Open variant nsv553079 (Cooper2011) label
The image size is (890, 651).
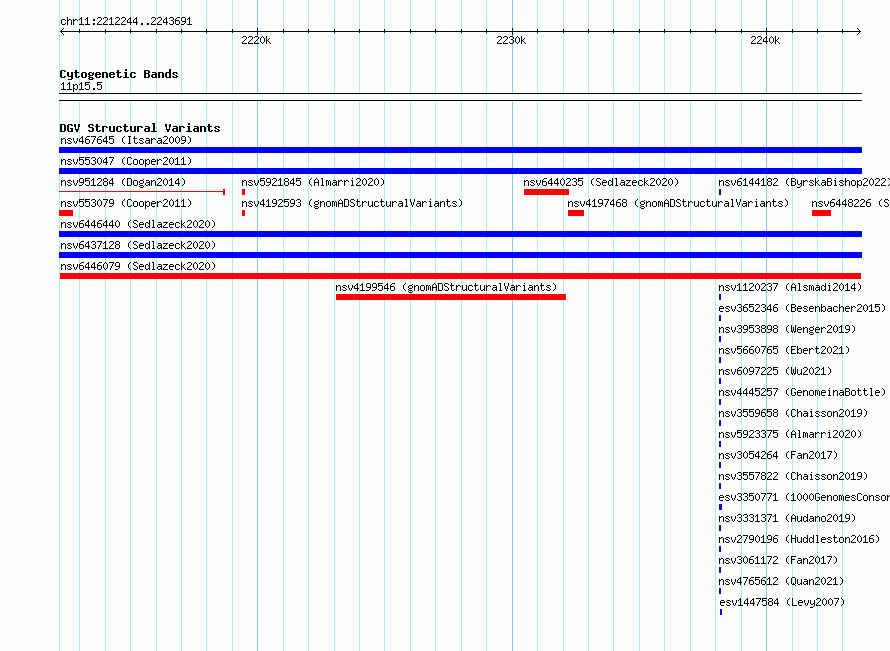coord(126,203)
